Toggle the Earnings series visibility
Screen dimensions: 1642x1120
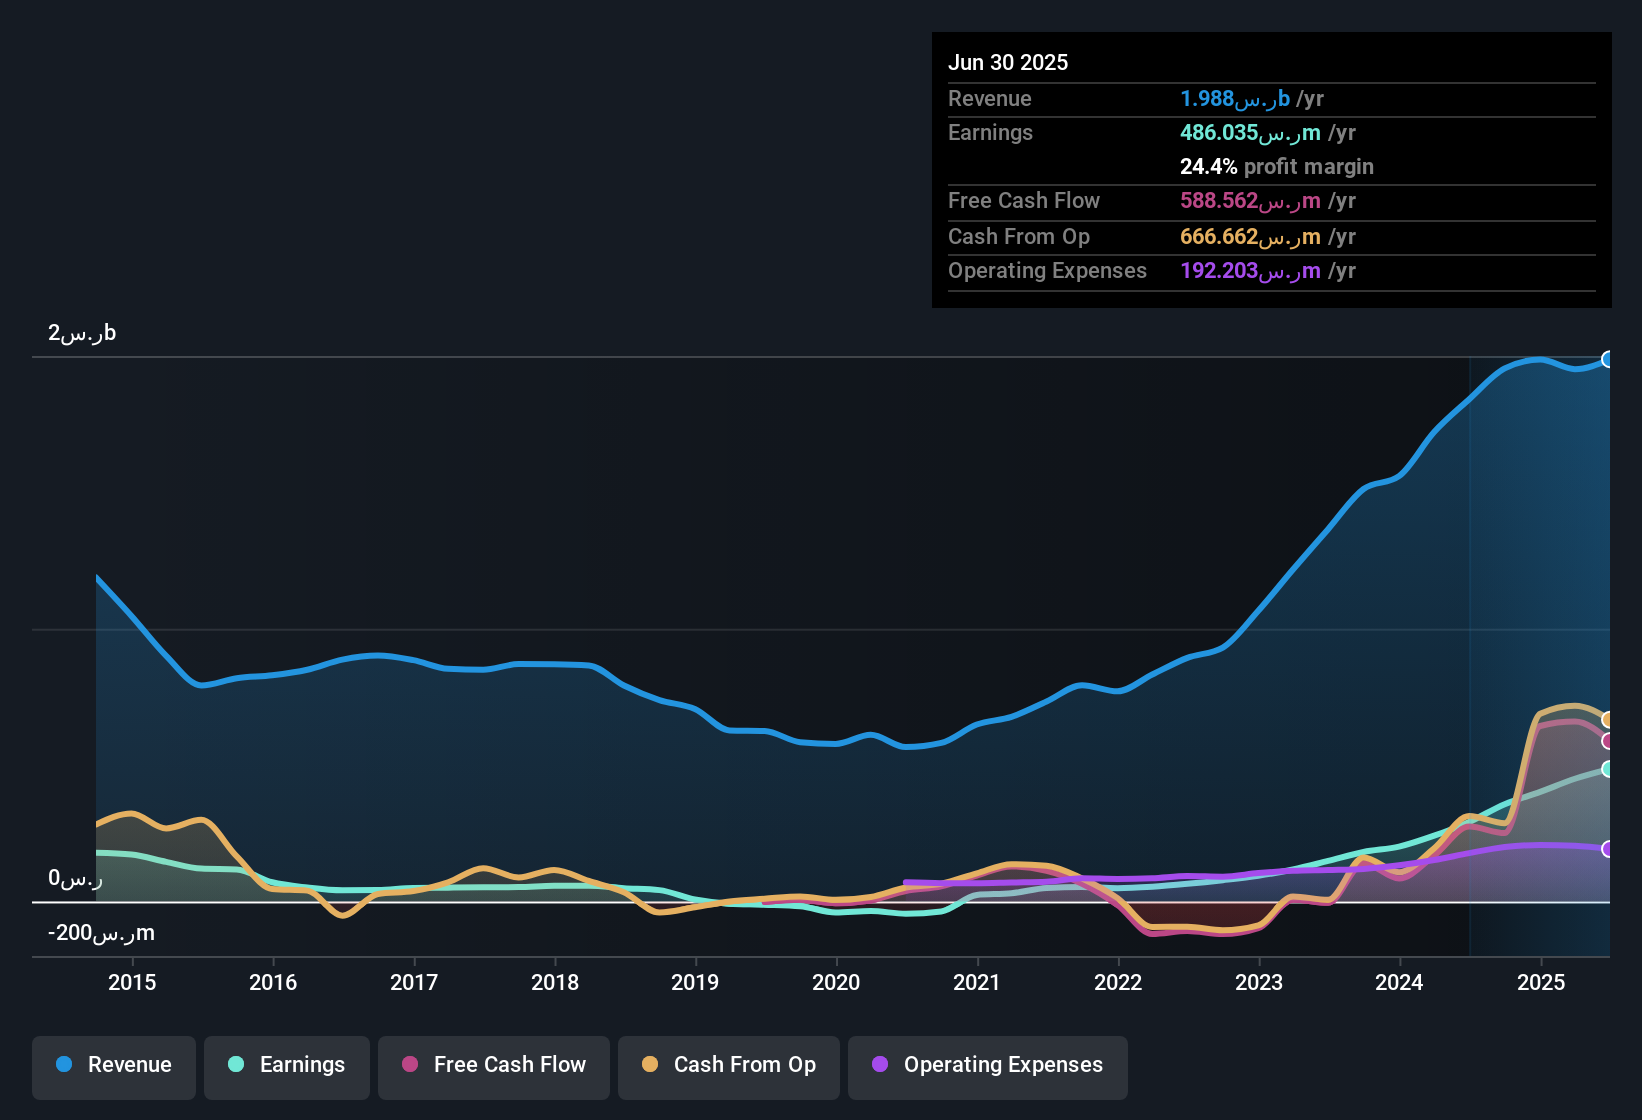tap(286, 1065)
